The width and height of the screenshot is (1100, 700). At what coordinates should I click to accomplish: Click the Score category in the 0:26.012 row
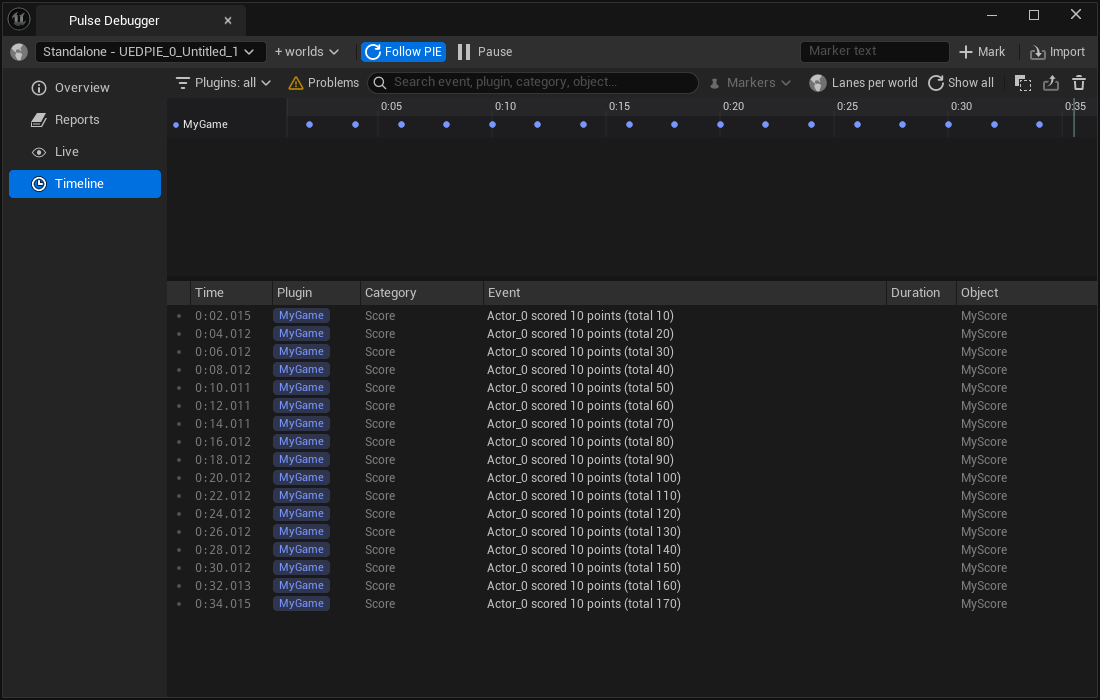(380, 532)
